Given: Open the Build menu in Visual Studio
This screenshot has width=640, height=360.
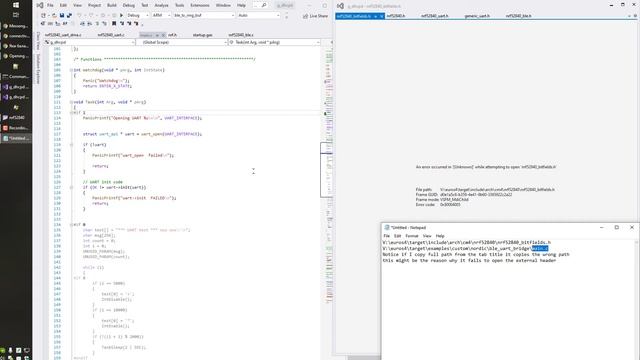Looking at the screenshot, I should (112, 5).
